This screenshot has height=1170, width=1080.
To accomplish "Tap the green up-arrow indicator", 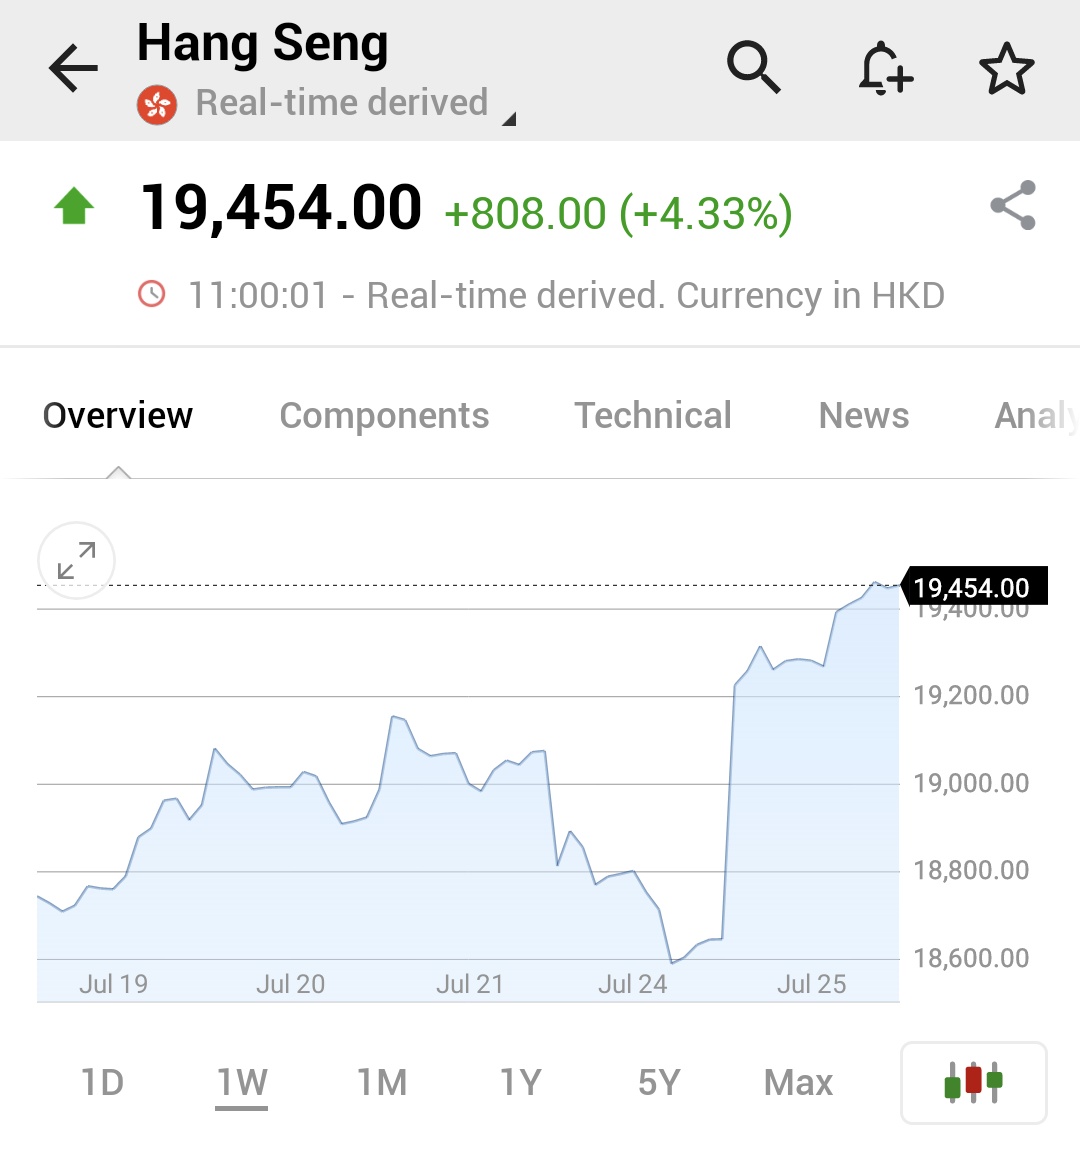I will tap(74, 206).
